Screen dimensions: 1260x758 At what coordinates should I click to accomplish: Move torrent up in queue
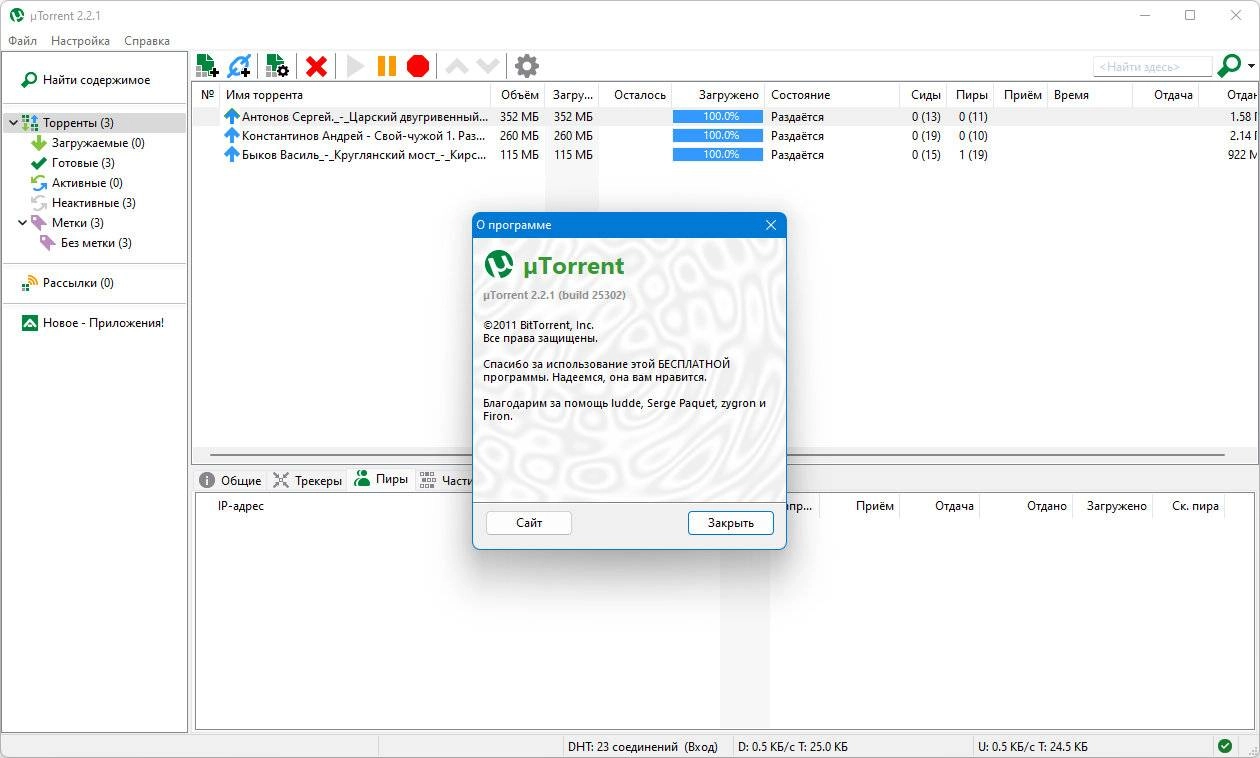(456, 66)
